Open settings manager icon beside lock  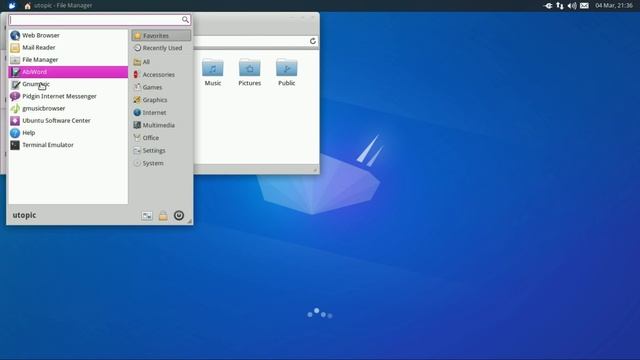tap(147, 216)
